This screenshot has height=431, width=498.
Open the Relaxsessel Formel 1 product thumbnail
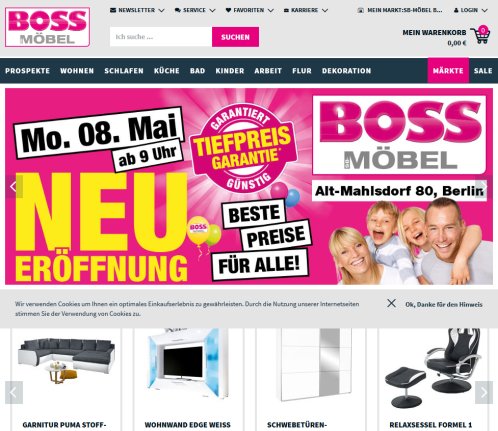[x=432, y=368]
